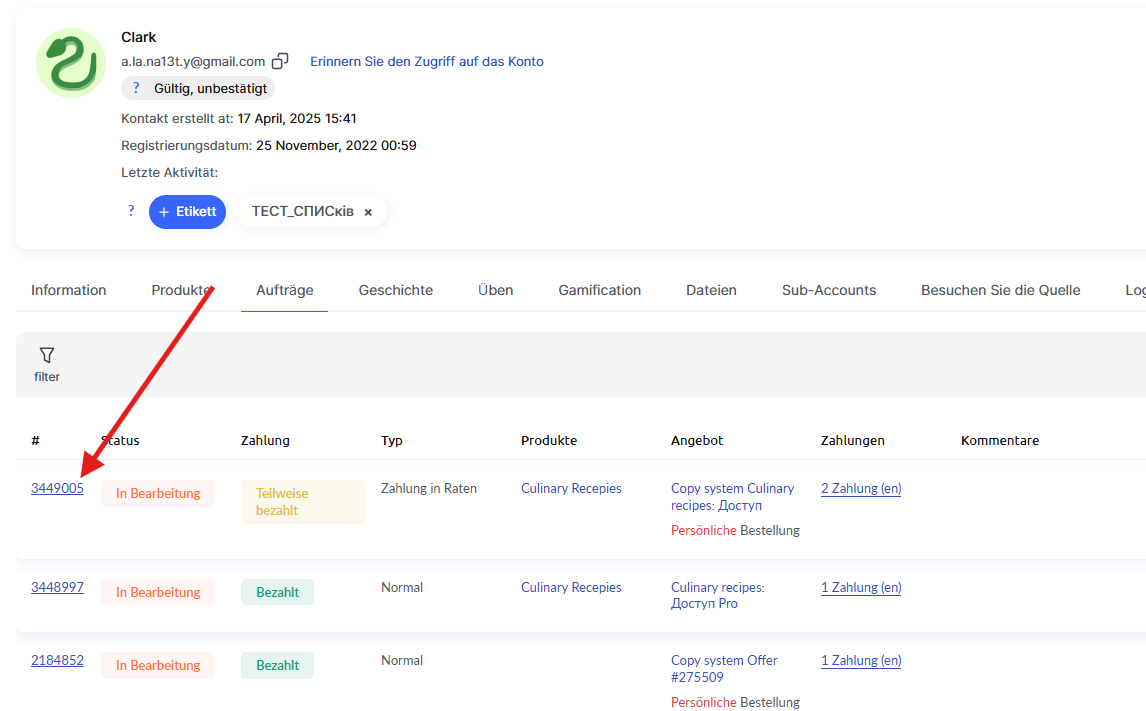Add a tag with the Etikett button
The height and width of the screenshot is (711, 1146).
pos(187,212)
